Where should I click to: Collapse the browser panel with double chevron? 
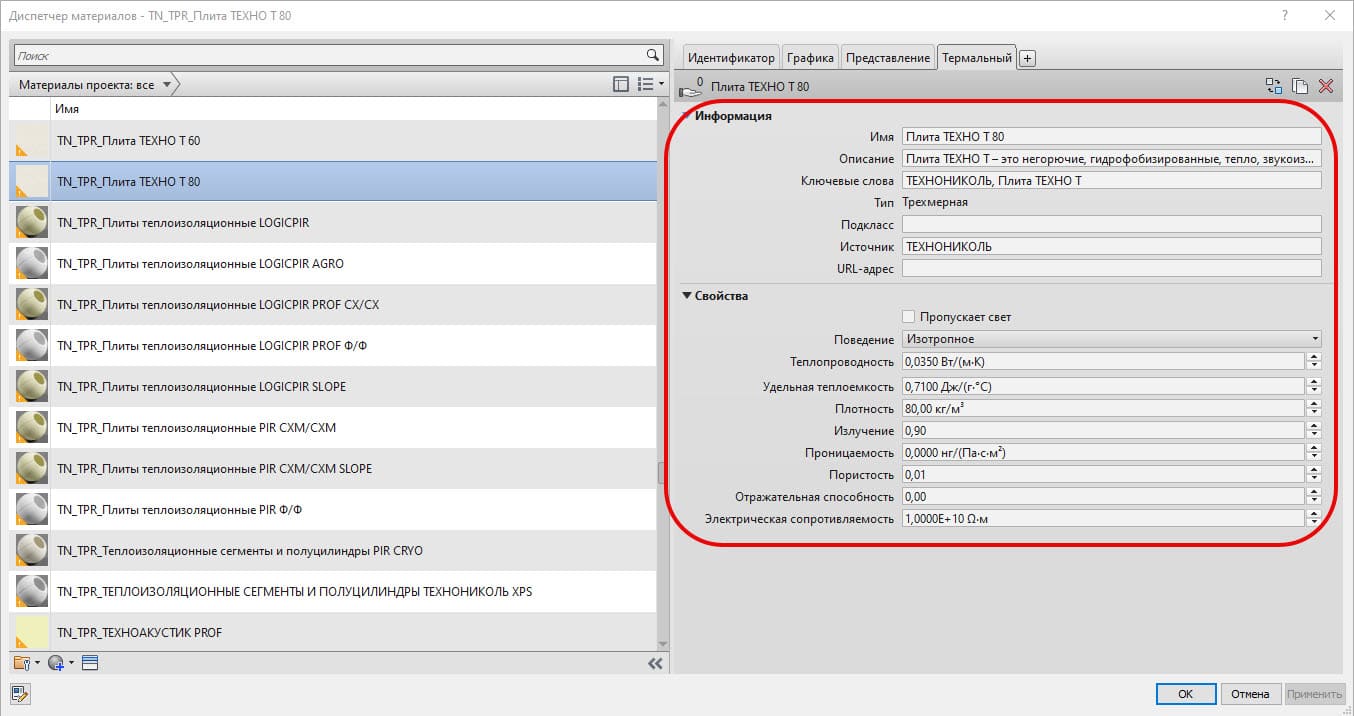[x=655, y=663]
